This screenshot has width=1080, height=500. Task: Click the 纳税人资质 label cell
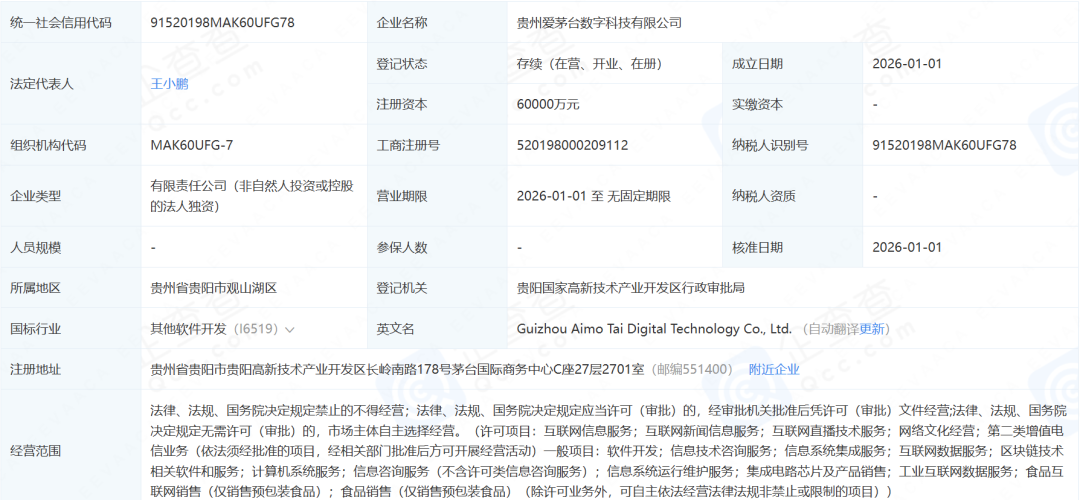[792, 196]
